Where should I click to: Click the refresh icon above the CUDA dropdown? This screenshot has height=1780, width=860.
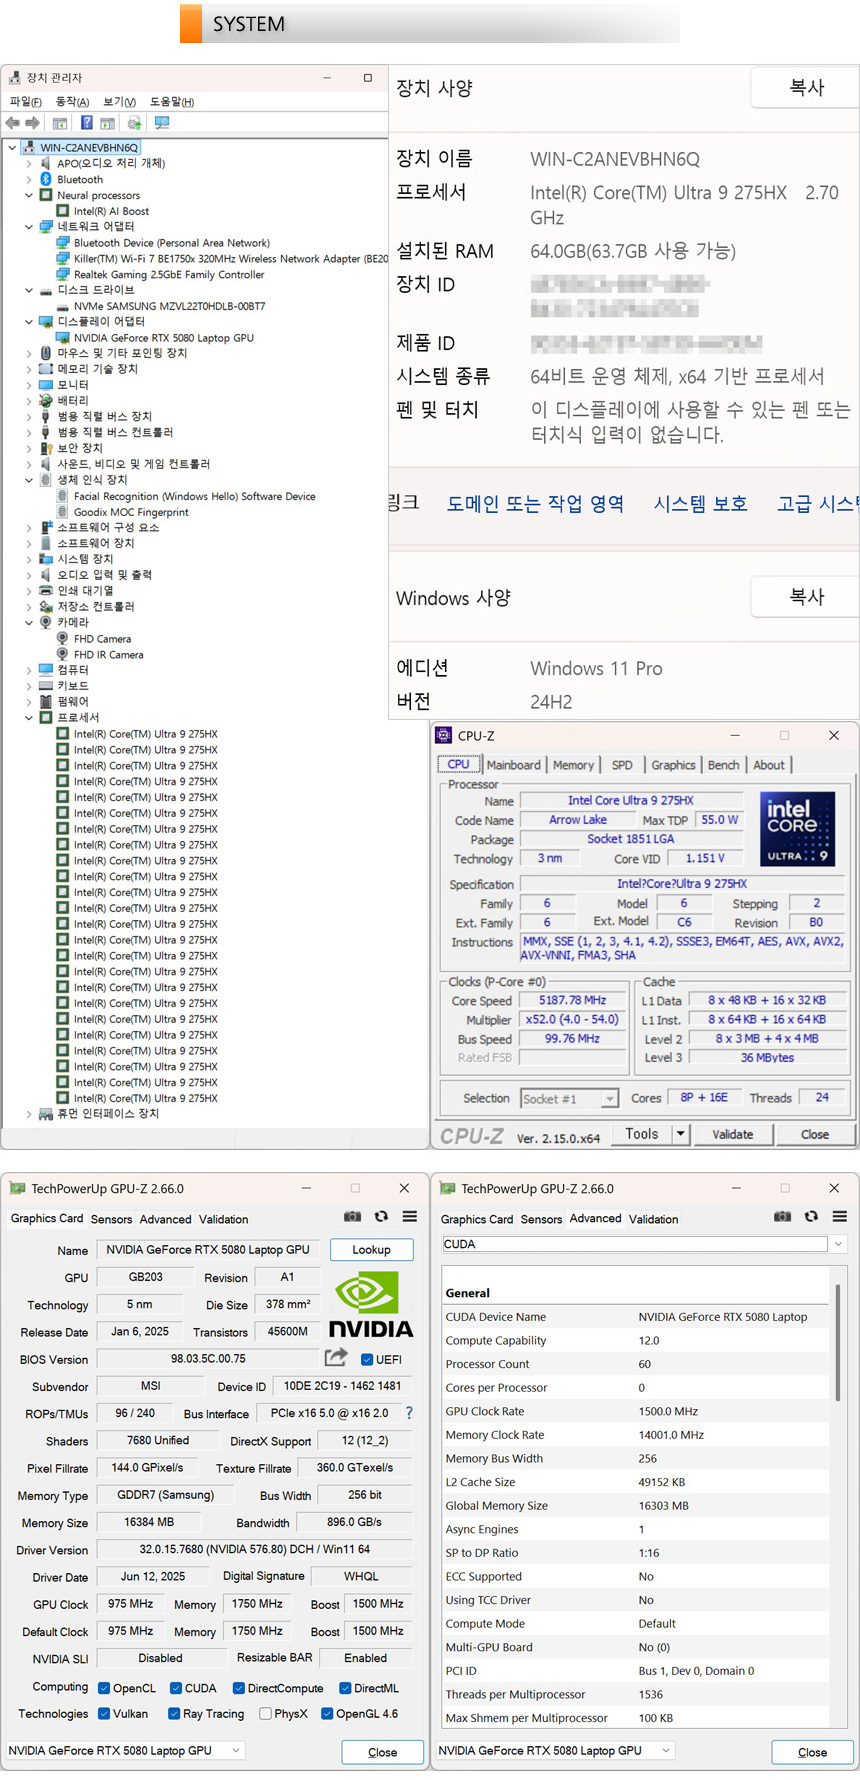(x=811, y=1217)
